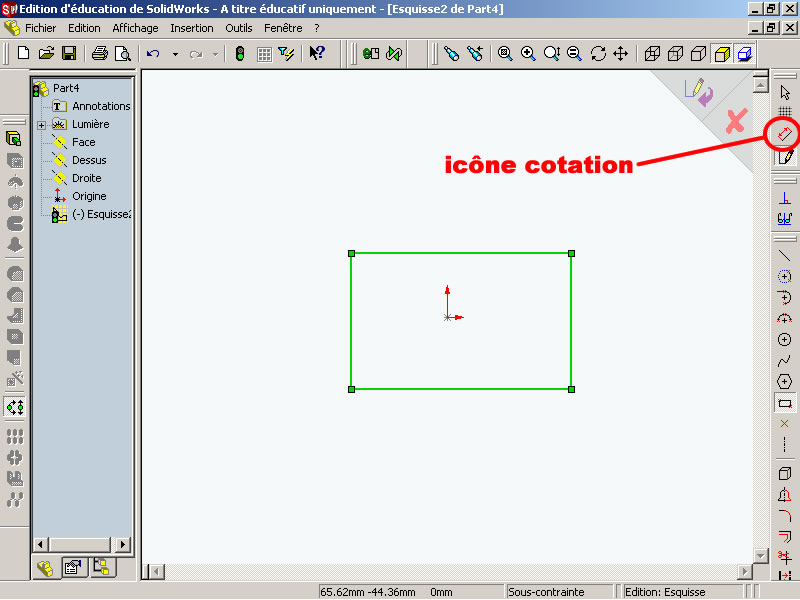800x600 pixels.
Task: Open the Outils menu
Action: 239,28
